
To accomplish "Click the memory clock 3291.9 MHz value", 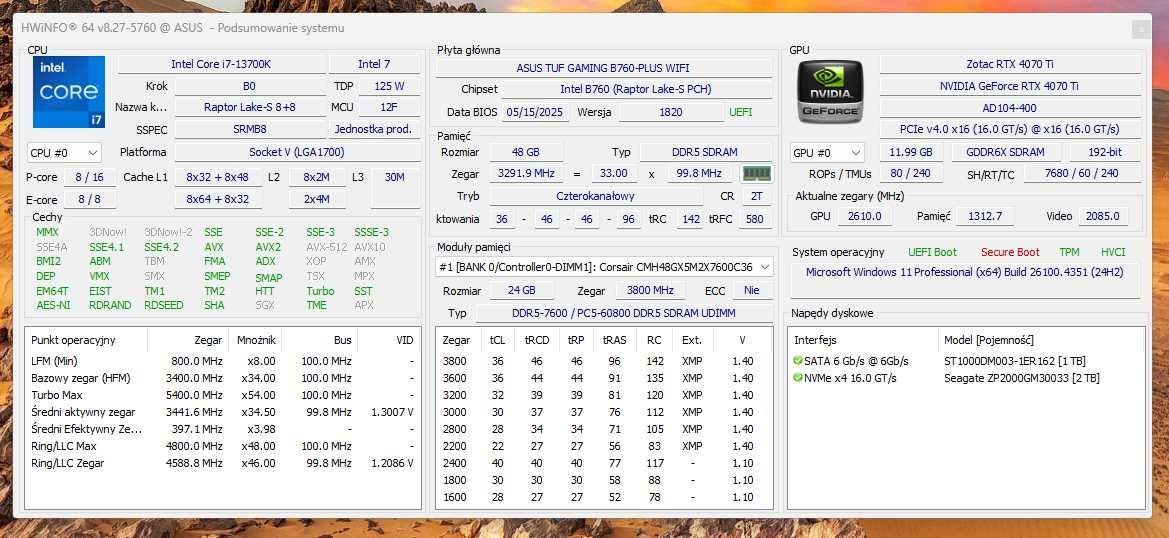I will point(526,174).
